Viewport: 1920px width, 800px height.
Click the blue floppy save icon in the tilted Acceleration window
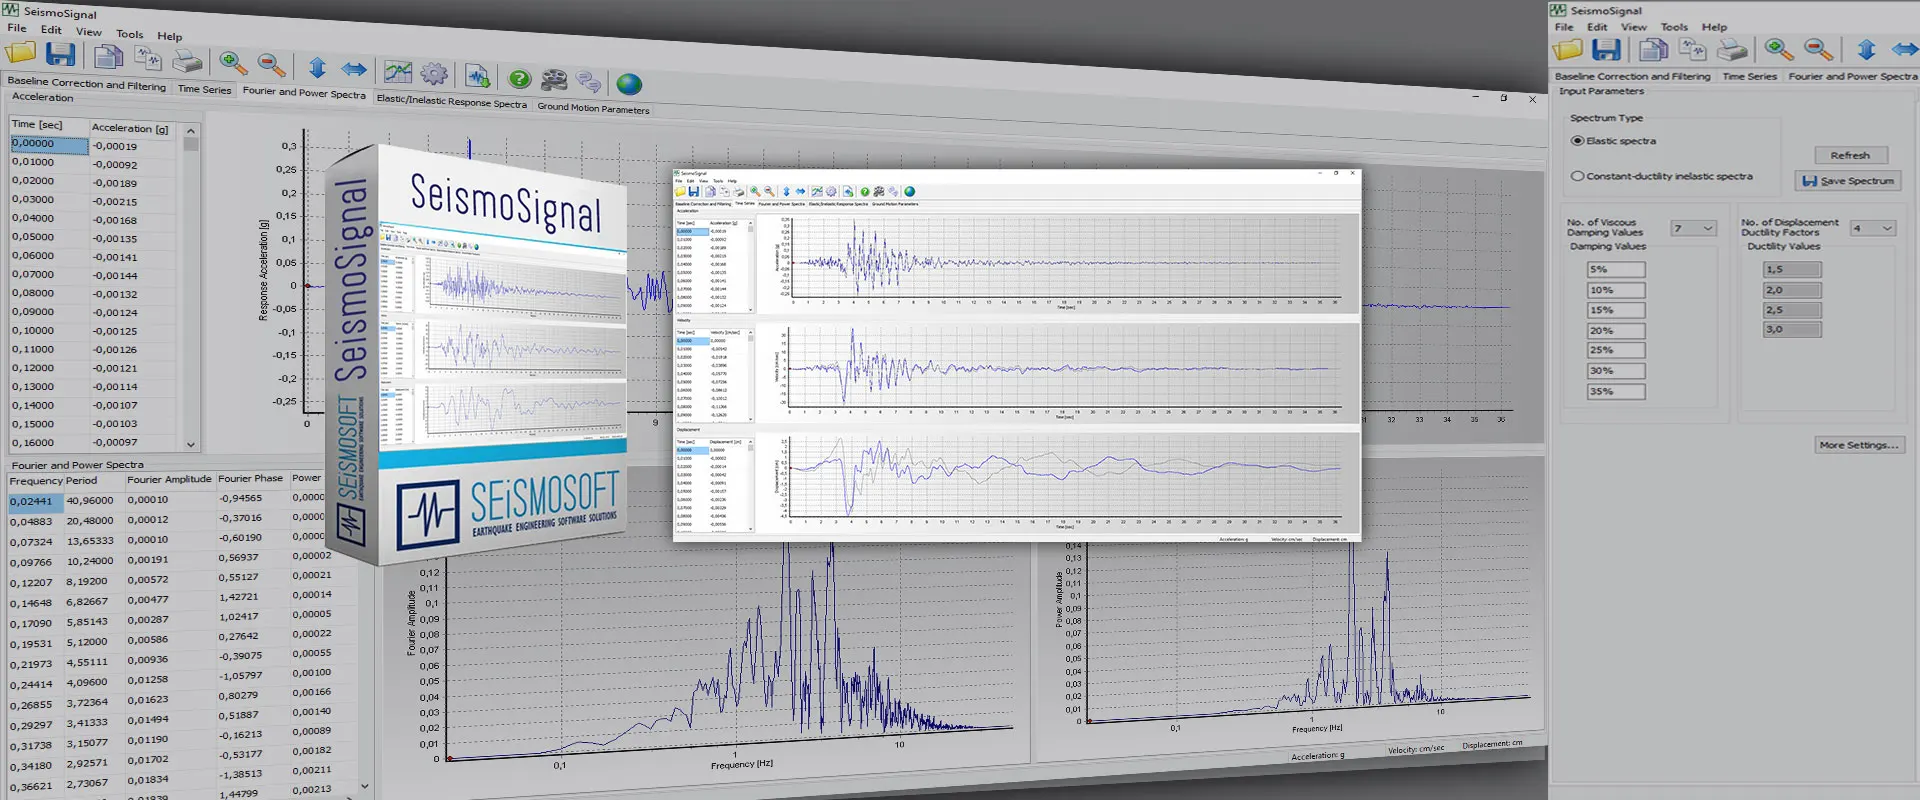[60, 54]
